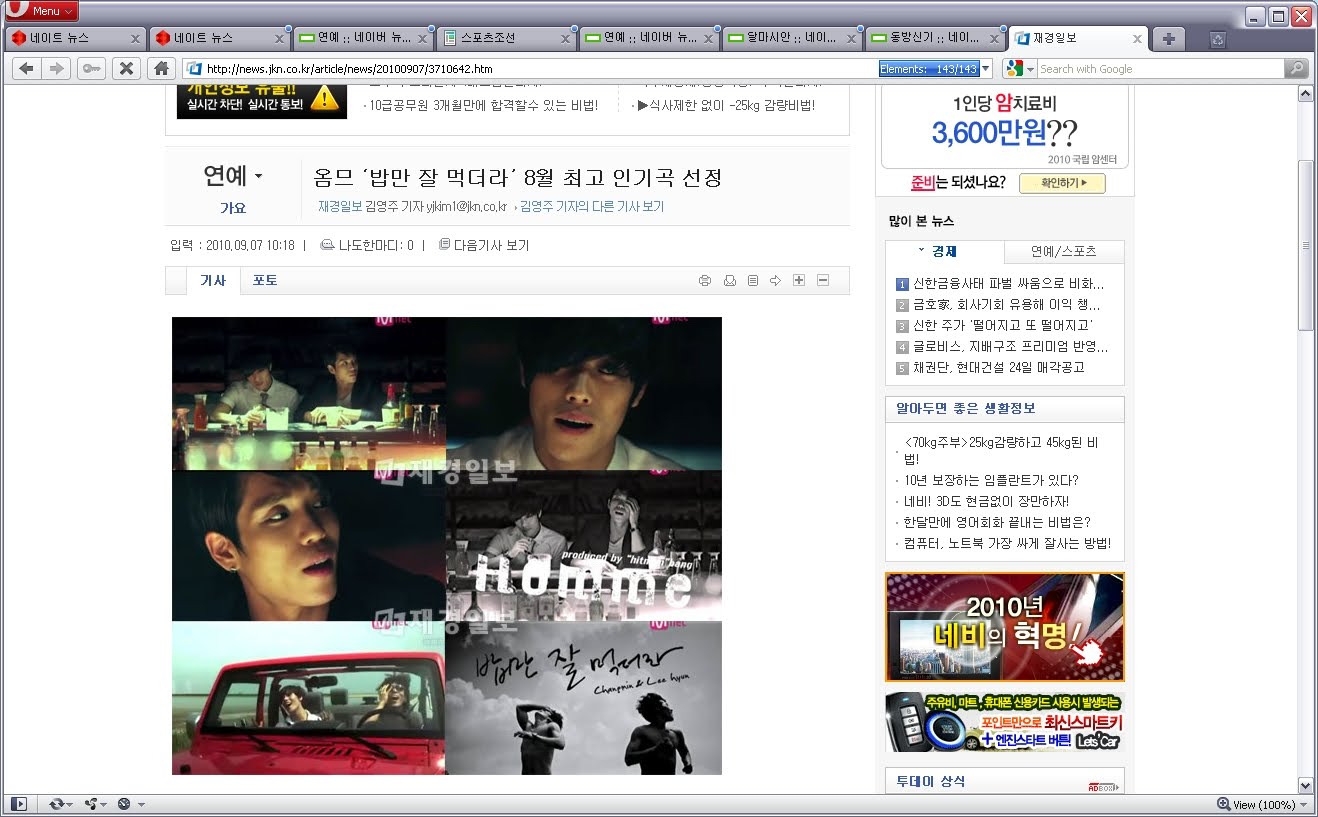
Task: Click the 최신스마트키 Let's Car banner ad
Action: tap(1005, 722)
